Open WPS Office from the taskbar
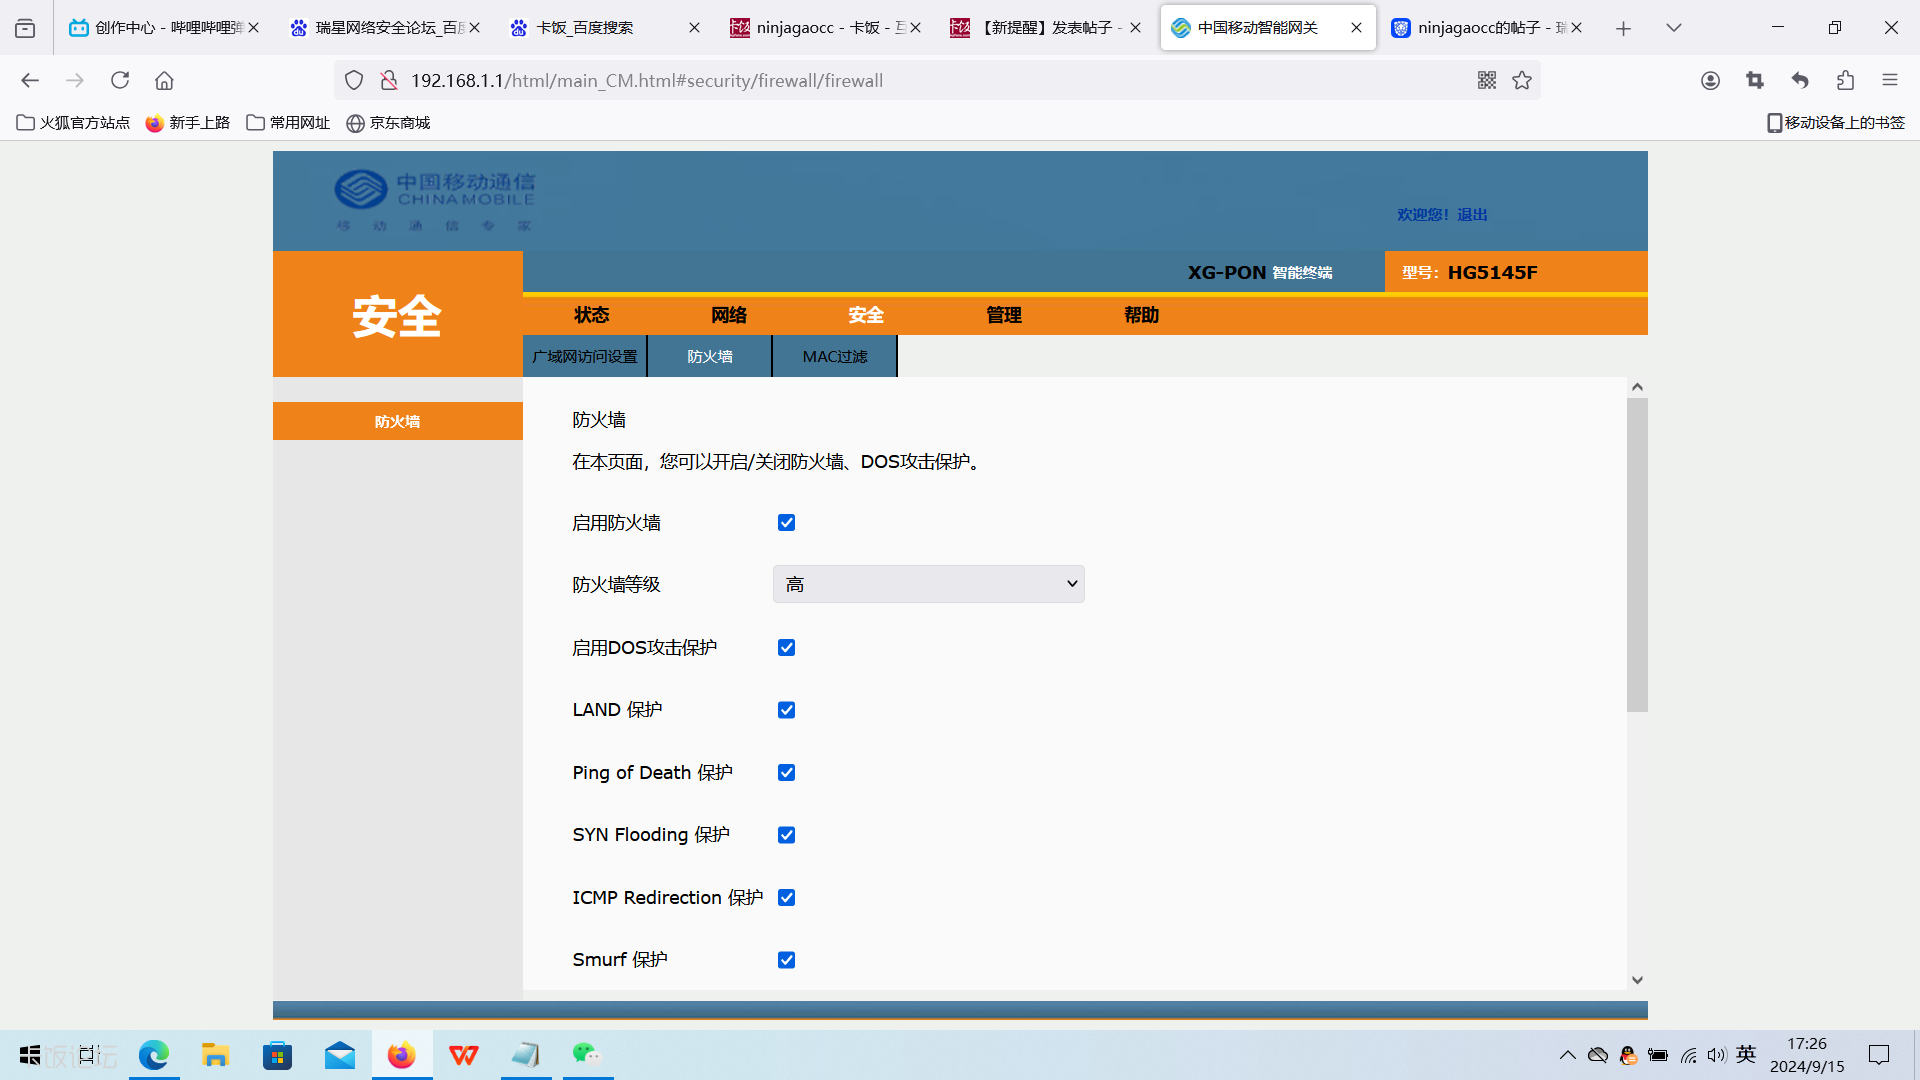Viewport: 1920px width, 1080px height. [463, 1055]
